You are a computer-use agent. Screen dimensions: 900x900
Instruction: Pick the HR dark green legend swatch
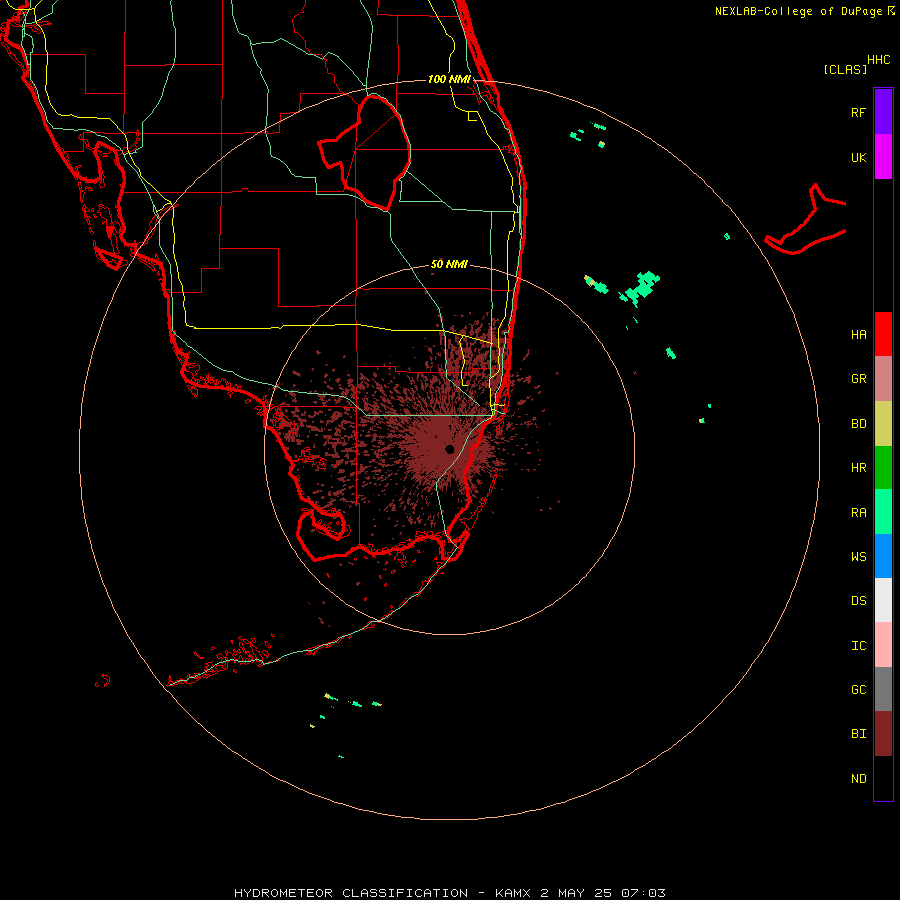pos(883,467)
